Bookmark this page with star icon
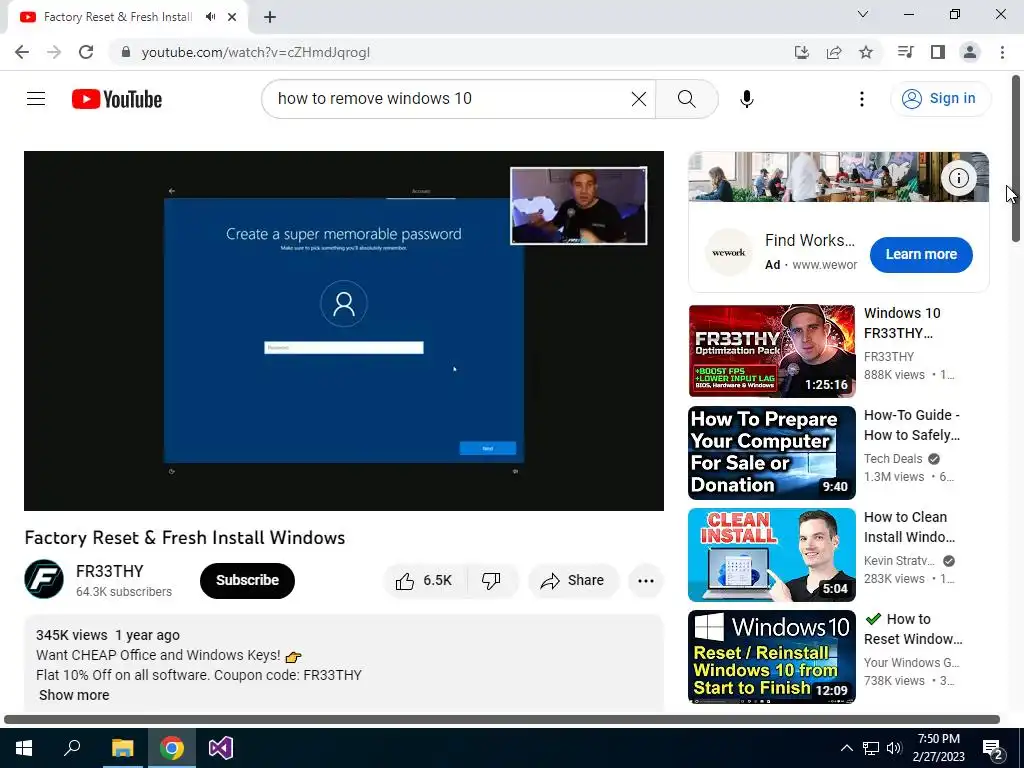Viewport: 1024px width, 768px height. click(x=865, y=52)
